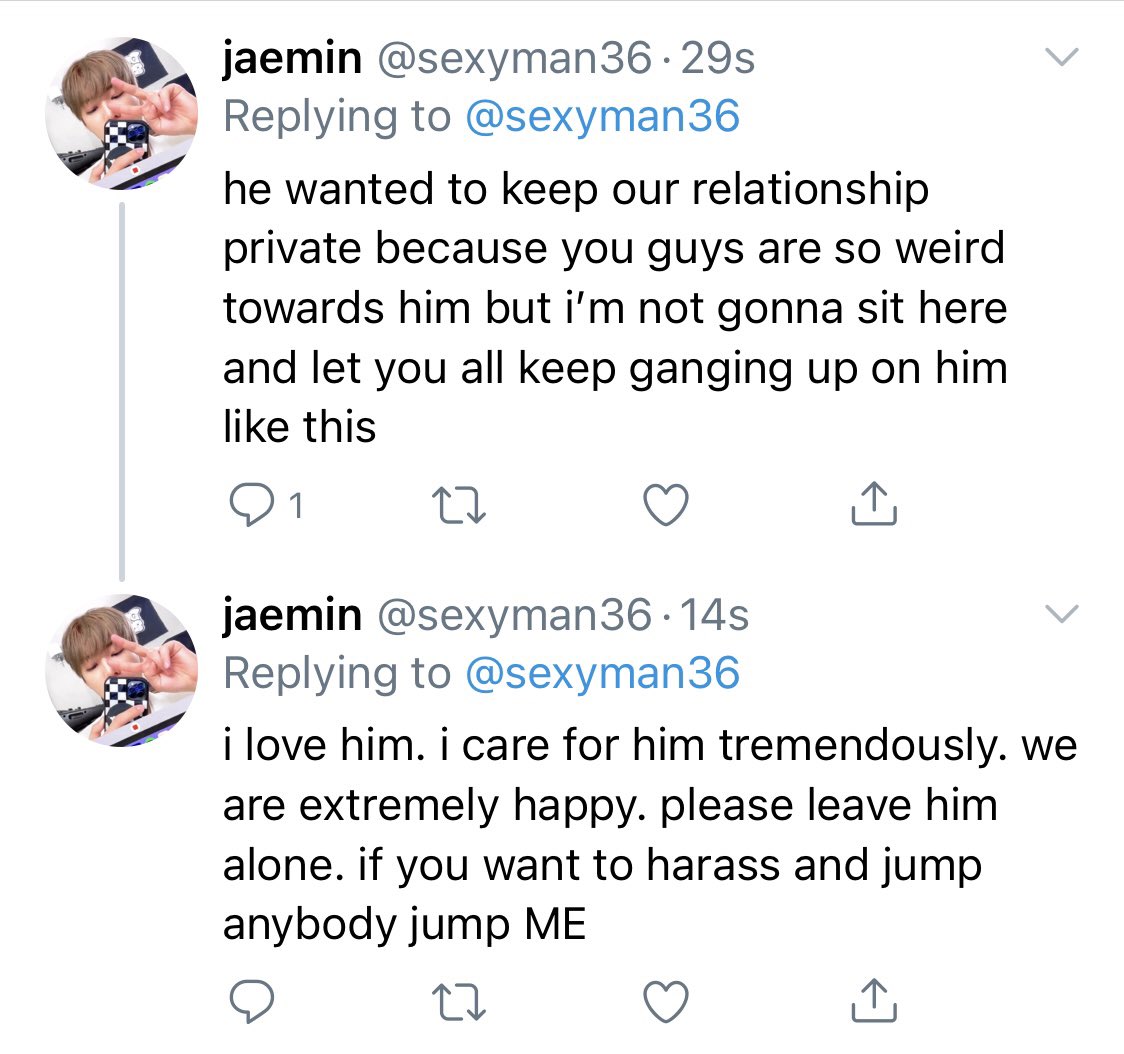The width and height of the screenshot is (1124, 1054).
Task: Open the tweet text 'he wanted to keep'
Action: tap(615, 307)
